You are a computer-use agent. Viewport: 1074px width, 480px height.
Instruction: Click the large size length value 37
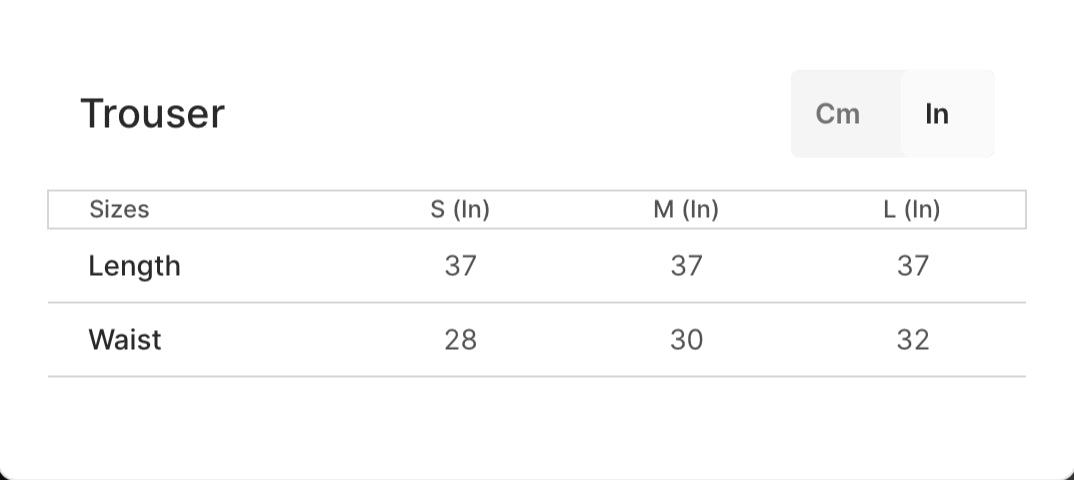point(912,266)
